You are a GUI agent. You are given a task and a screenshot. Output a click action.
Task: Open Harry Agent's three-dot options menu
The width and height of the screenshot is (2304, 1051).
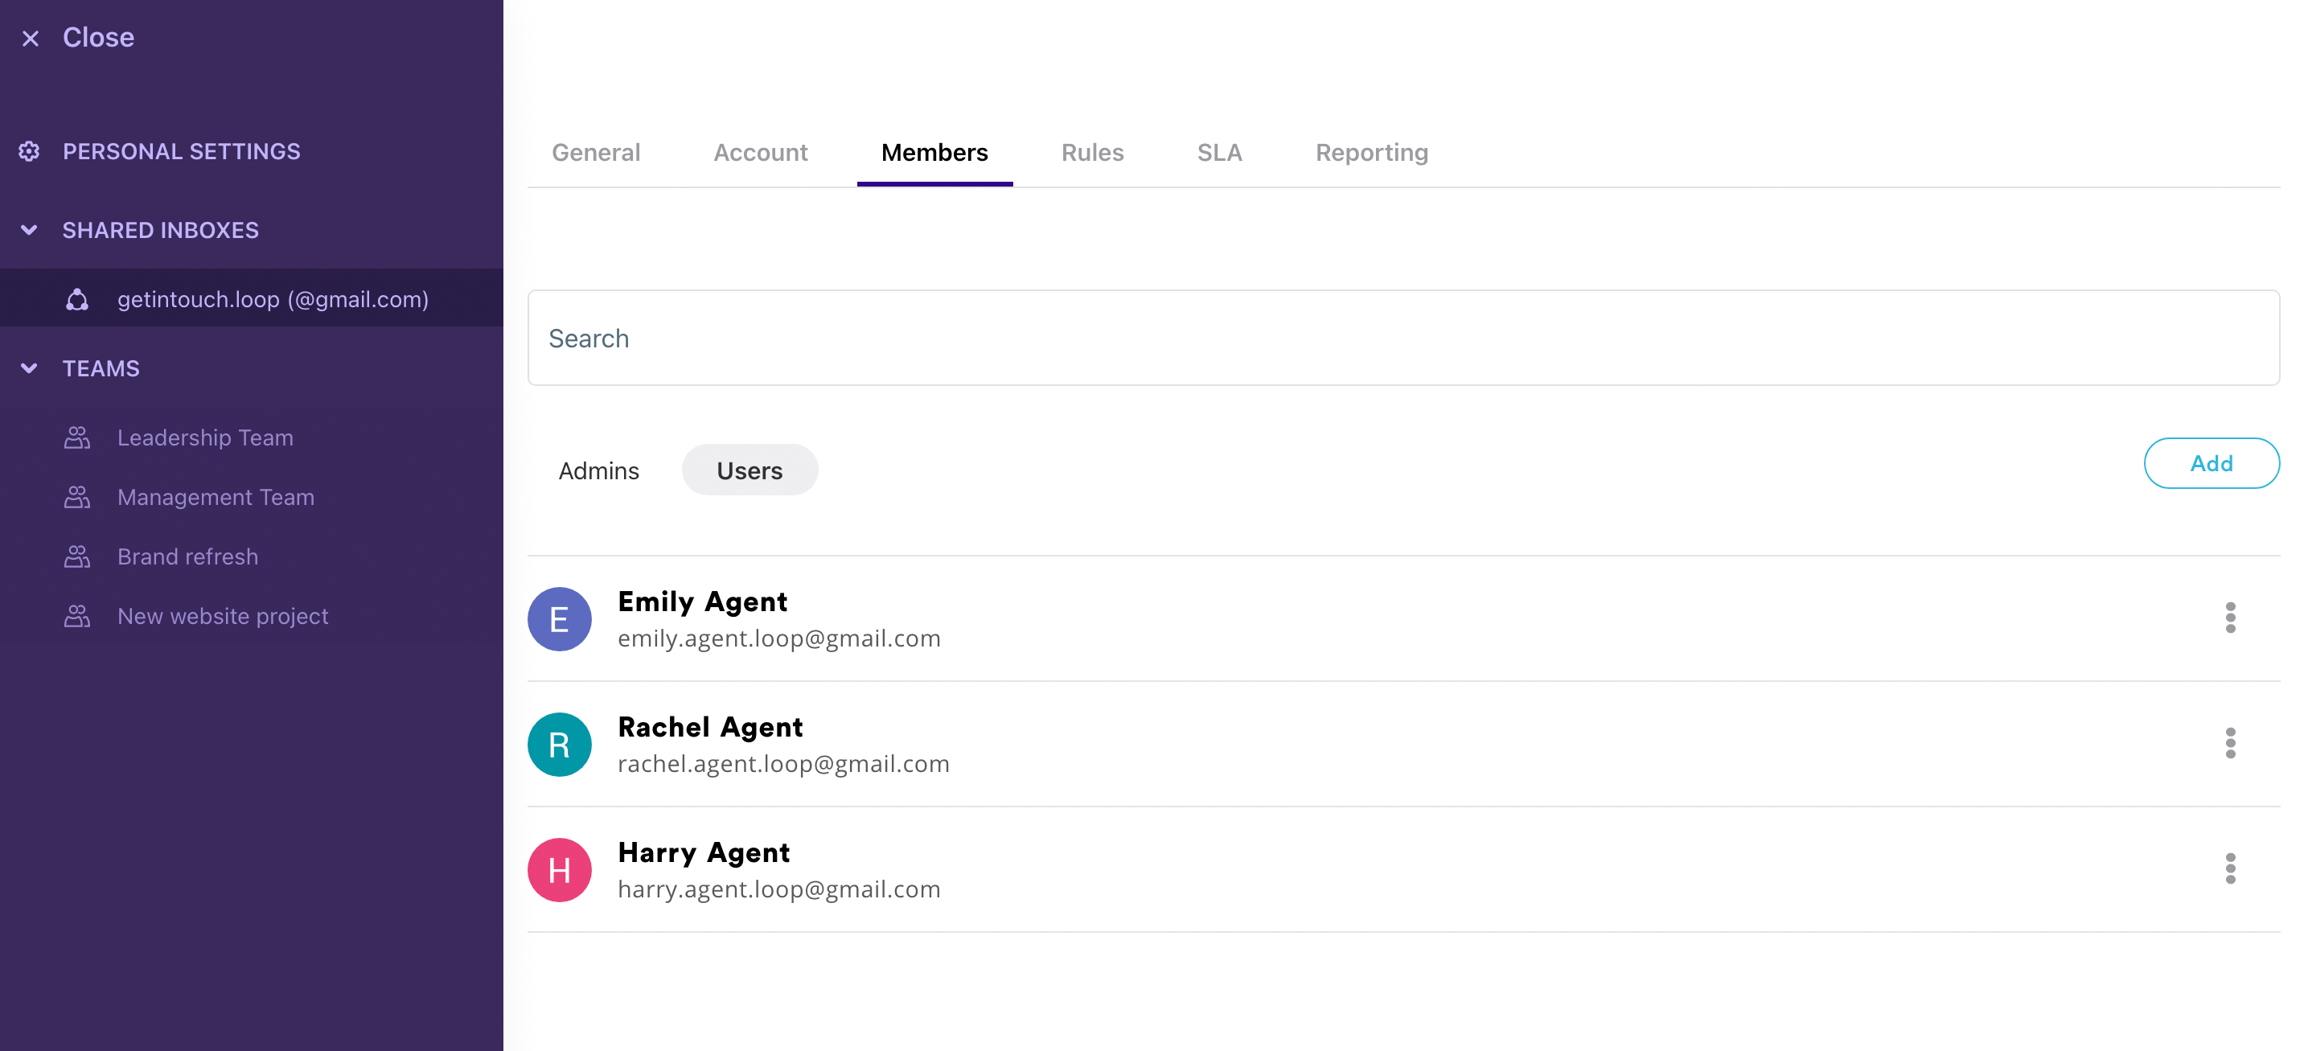click(x=2230, y=868)
